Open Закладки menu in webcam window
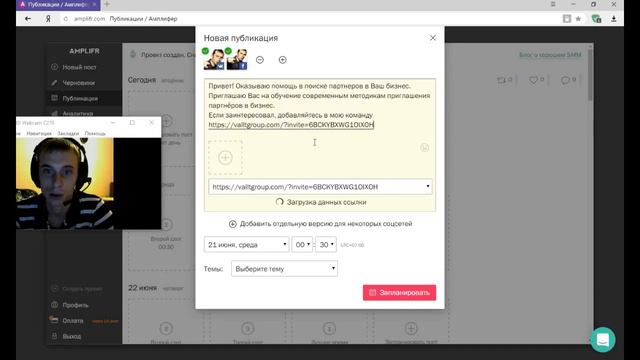 click(x=68, y=133)
